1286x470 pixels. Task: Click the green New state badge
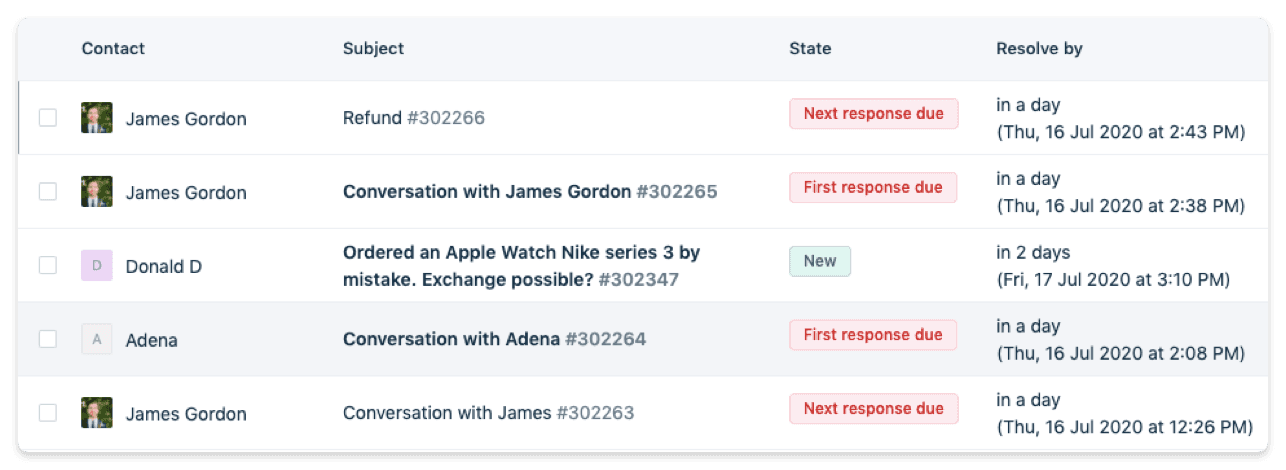820,262
